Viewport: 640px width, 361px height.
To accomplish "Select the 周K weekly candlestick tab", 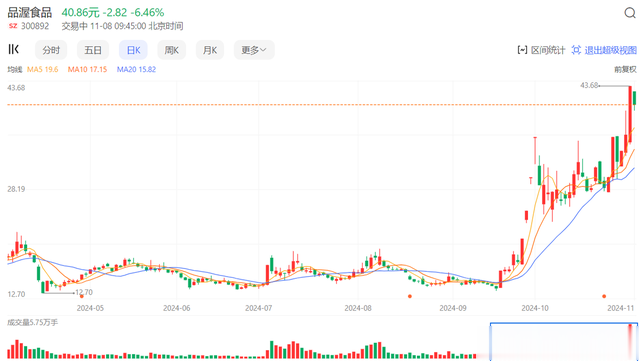I will coord(171,50).
